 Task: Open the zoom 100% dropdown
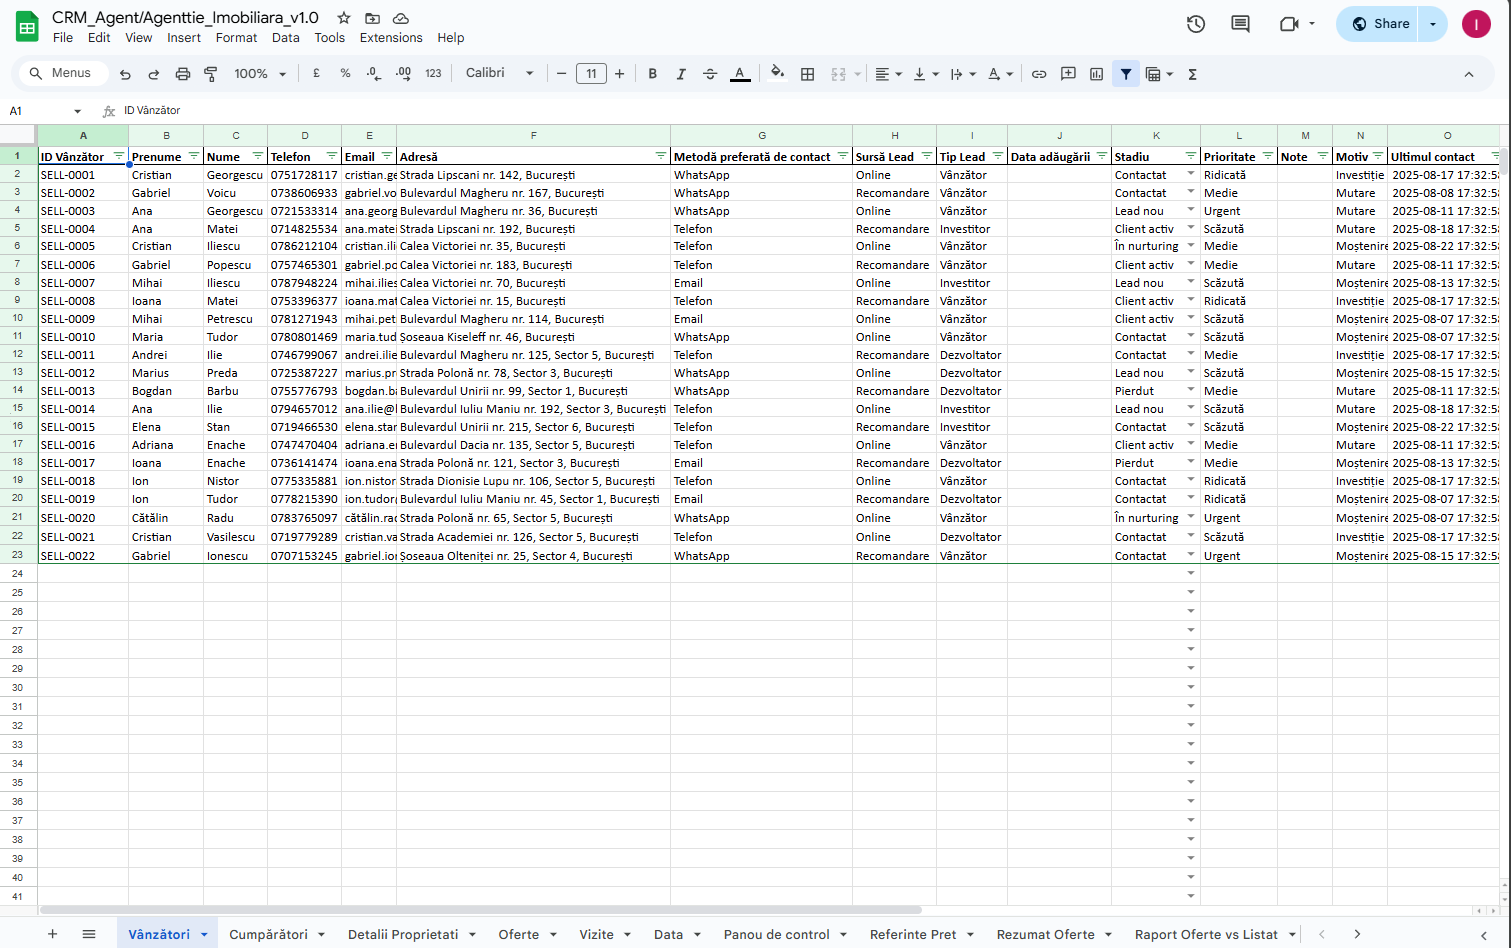coord(260,74)
